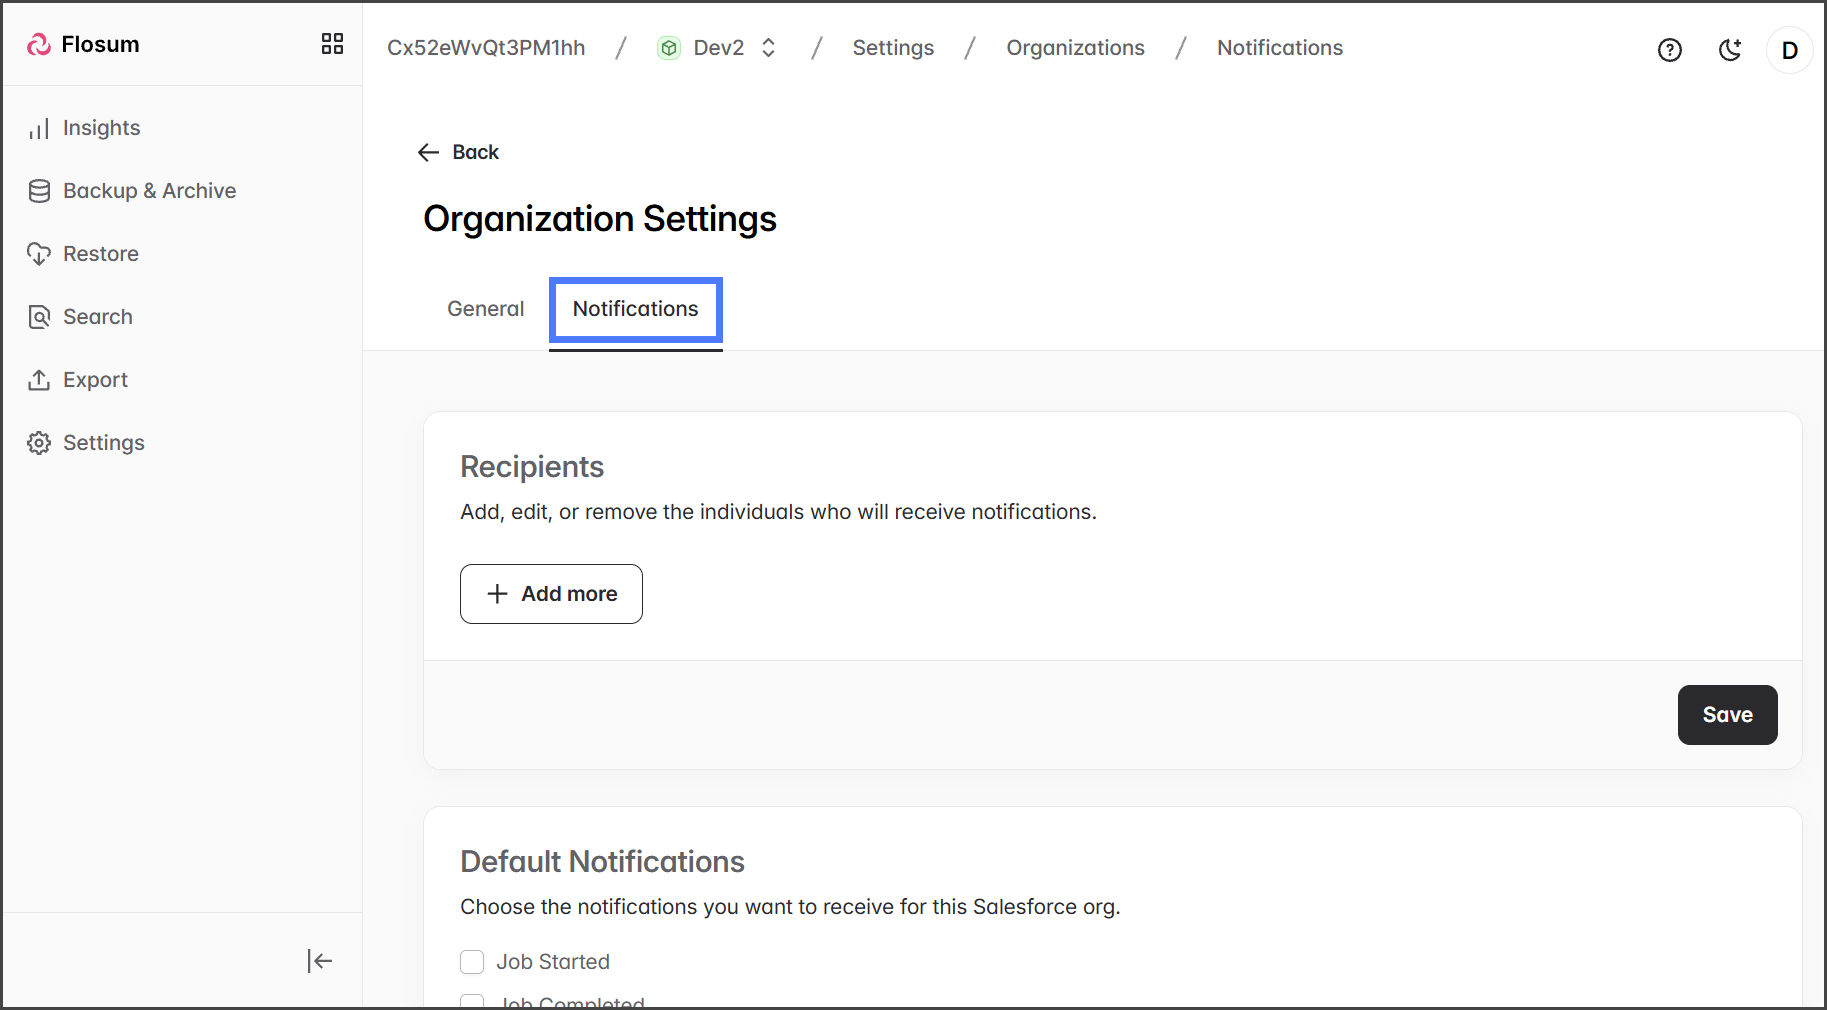Toggle dark mode moon icon

(1730, 50)
